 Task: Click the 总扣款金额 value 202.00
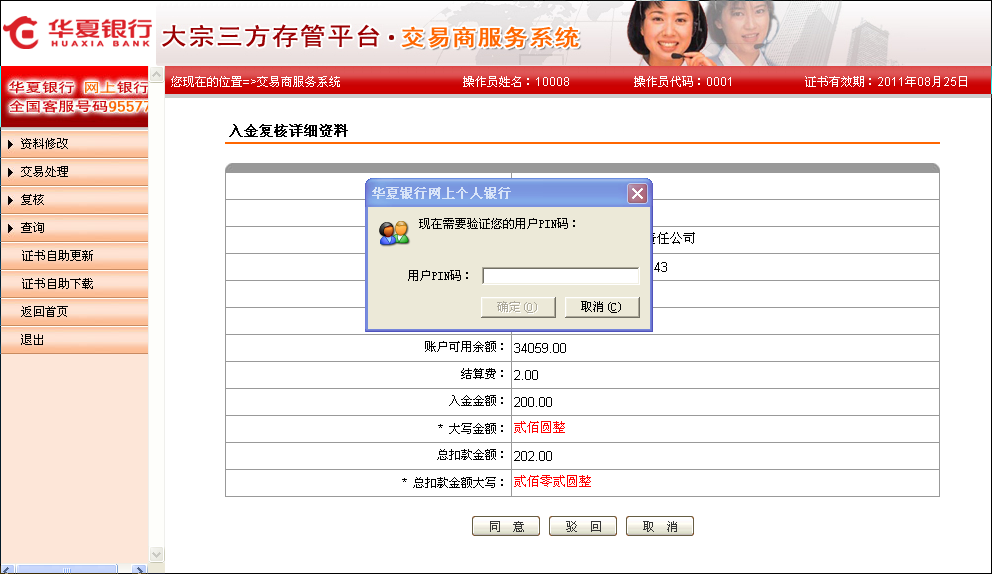pyautogui.click(x=533, y=456)
